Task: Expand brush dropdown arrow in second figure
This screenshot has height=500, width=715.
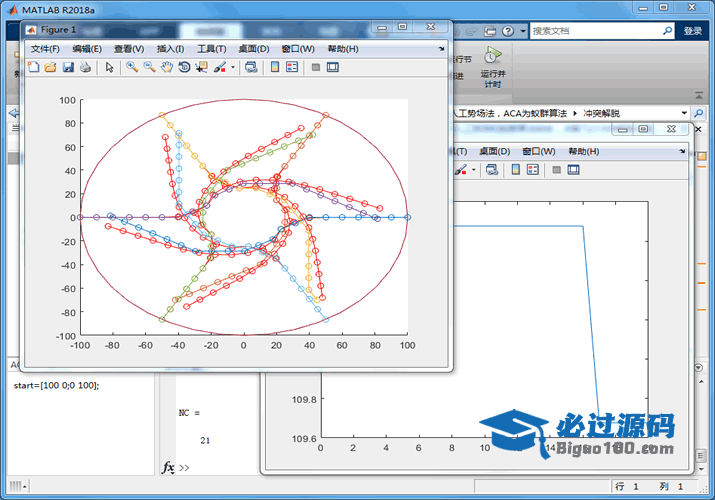Action: click(x=474, y=170)
